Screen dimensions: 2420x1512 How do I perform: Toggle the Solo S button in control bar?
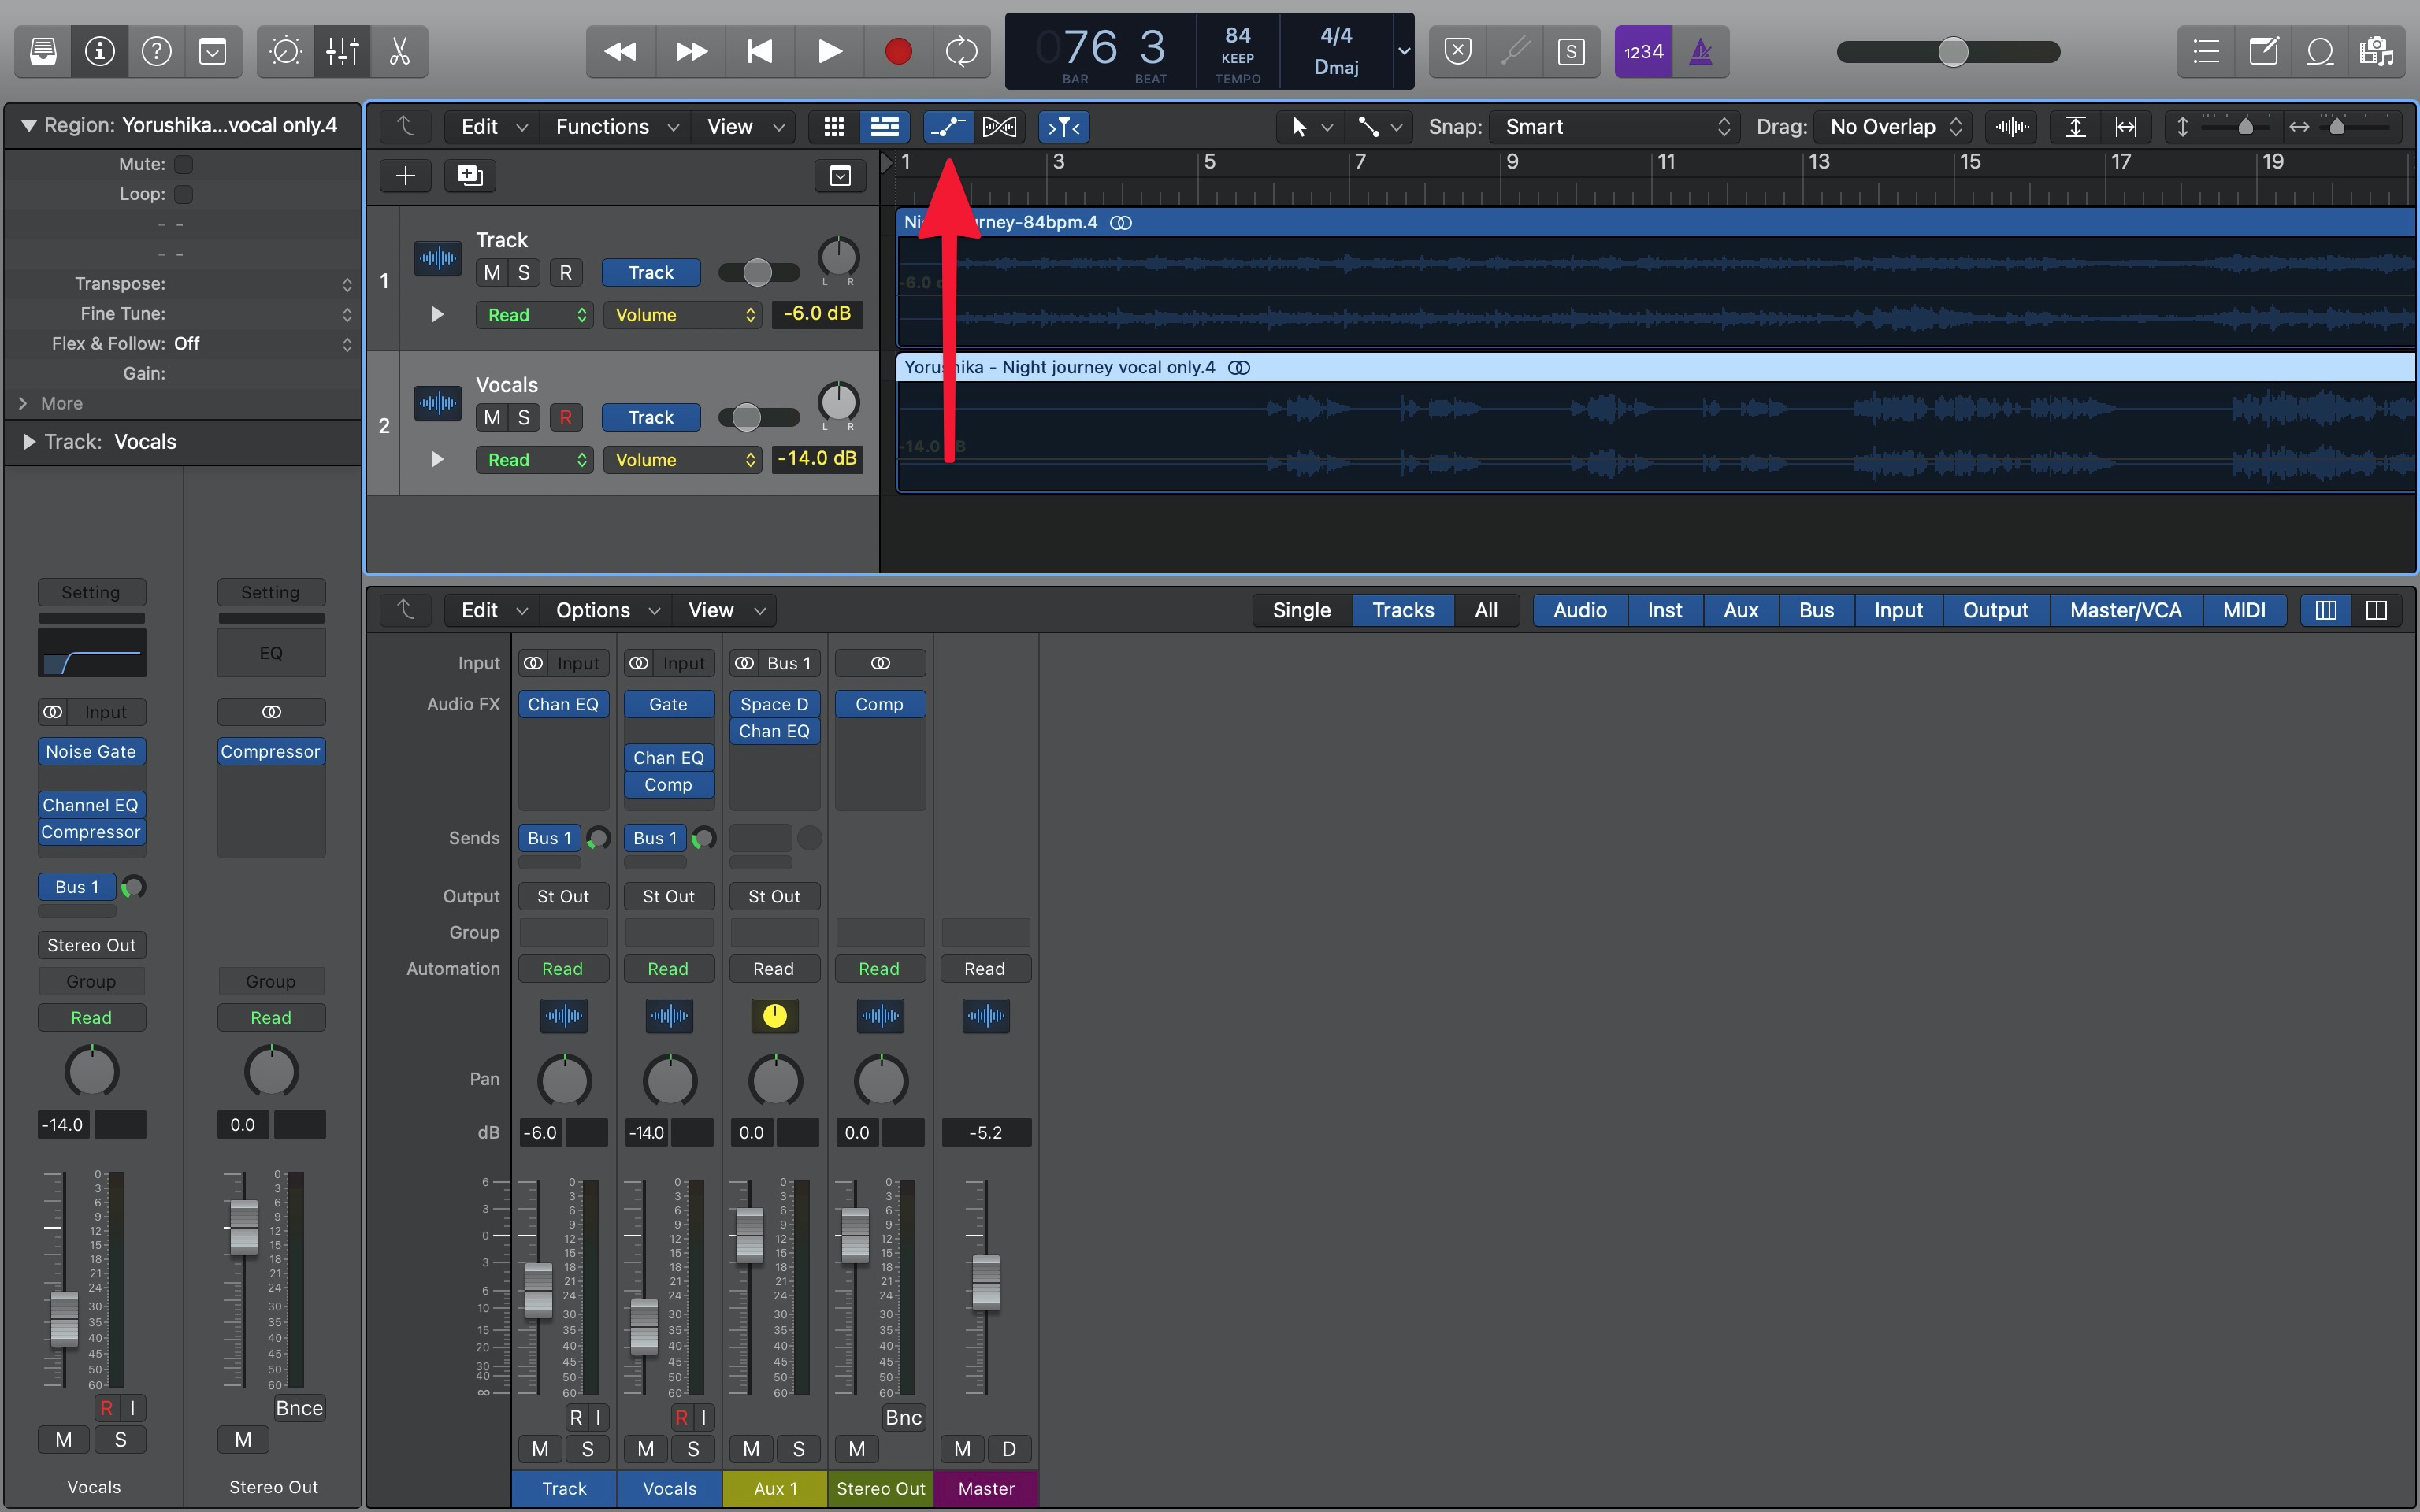click(x=1571, y=51)
